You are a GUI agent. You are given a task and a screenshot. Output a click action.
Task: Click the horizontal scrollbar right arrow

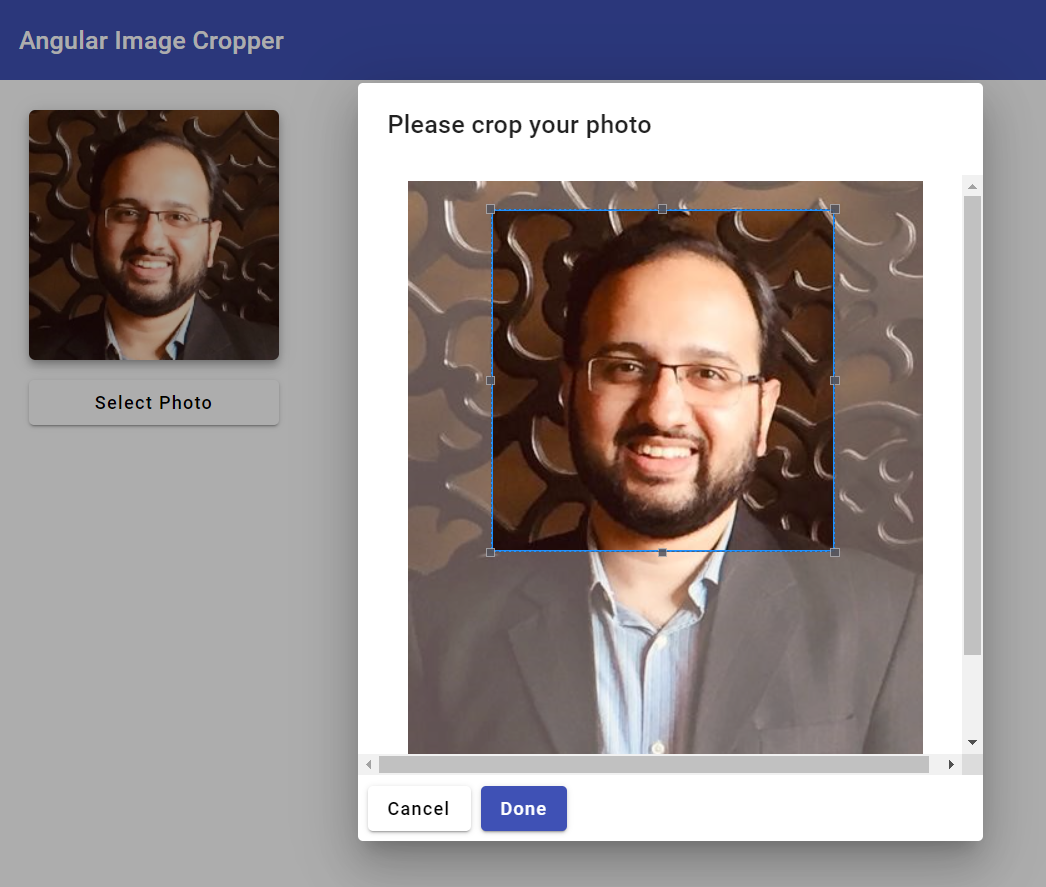click(x=950, y=765)
